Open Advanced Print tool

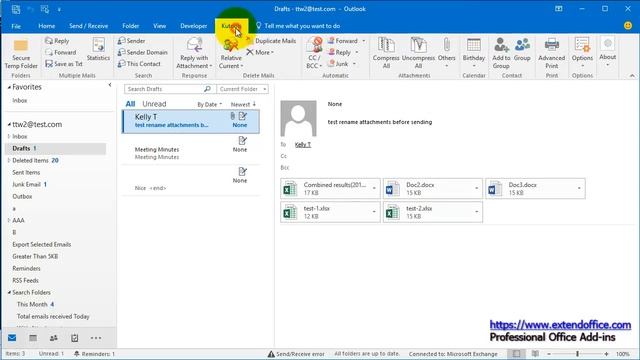pos(551,53)
